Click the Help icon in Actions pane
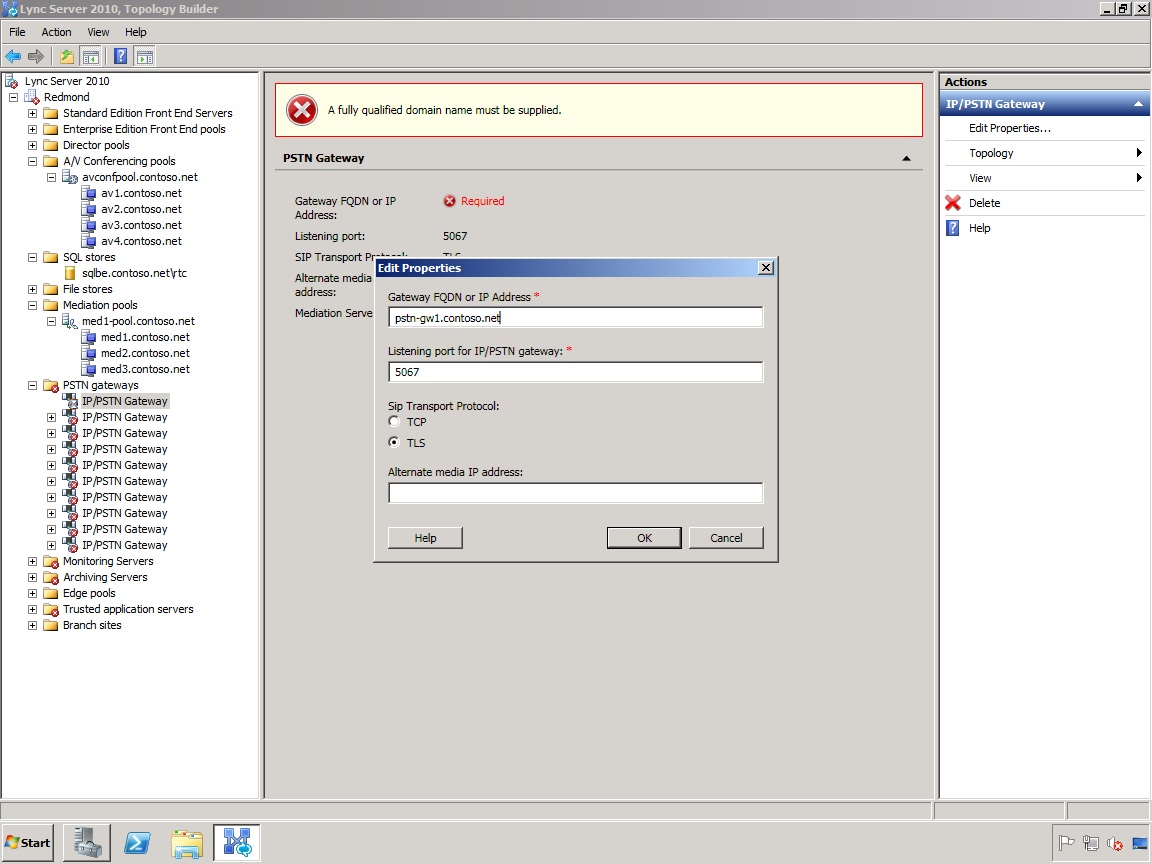This screenshot has height=864, width=1152. (953, 228)
